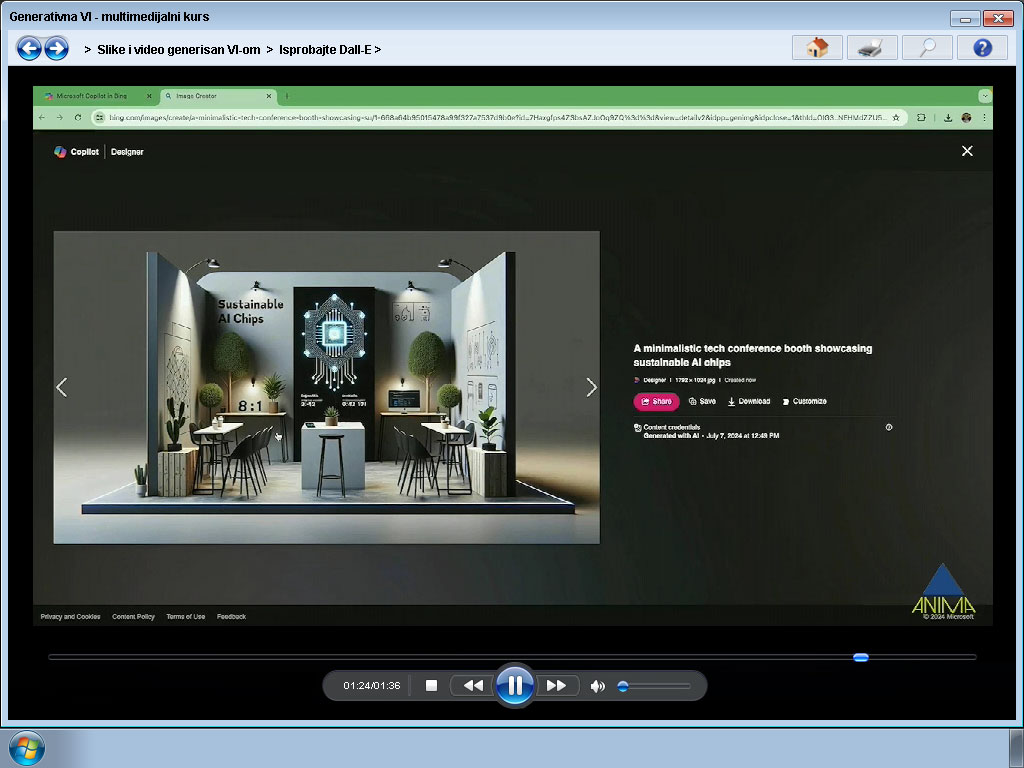
Task: Go forward with the right arrow button
Action: pos(57,48)
